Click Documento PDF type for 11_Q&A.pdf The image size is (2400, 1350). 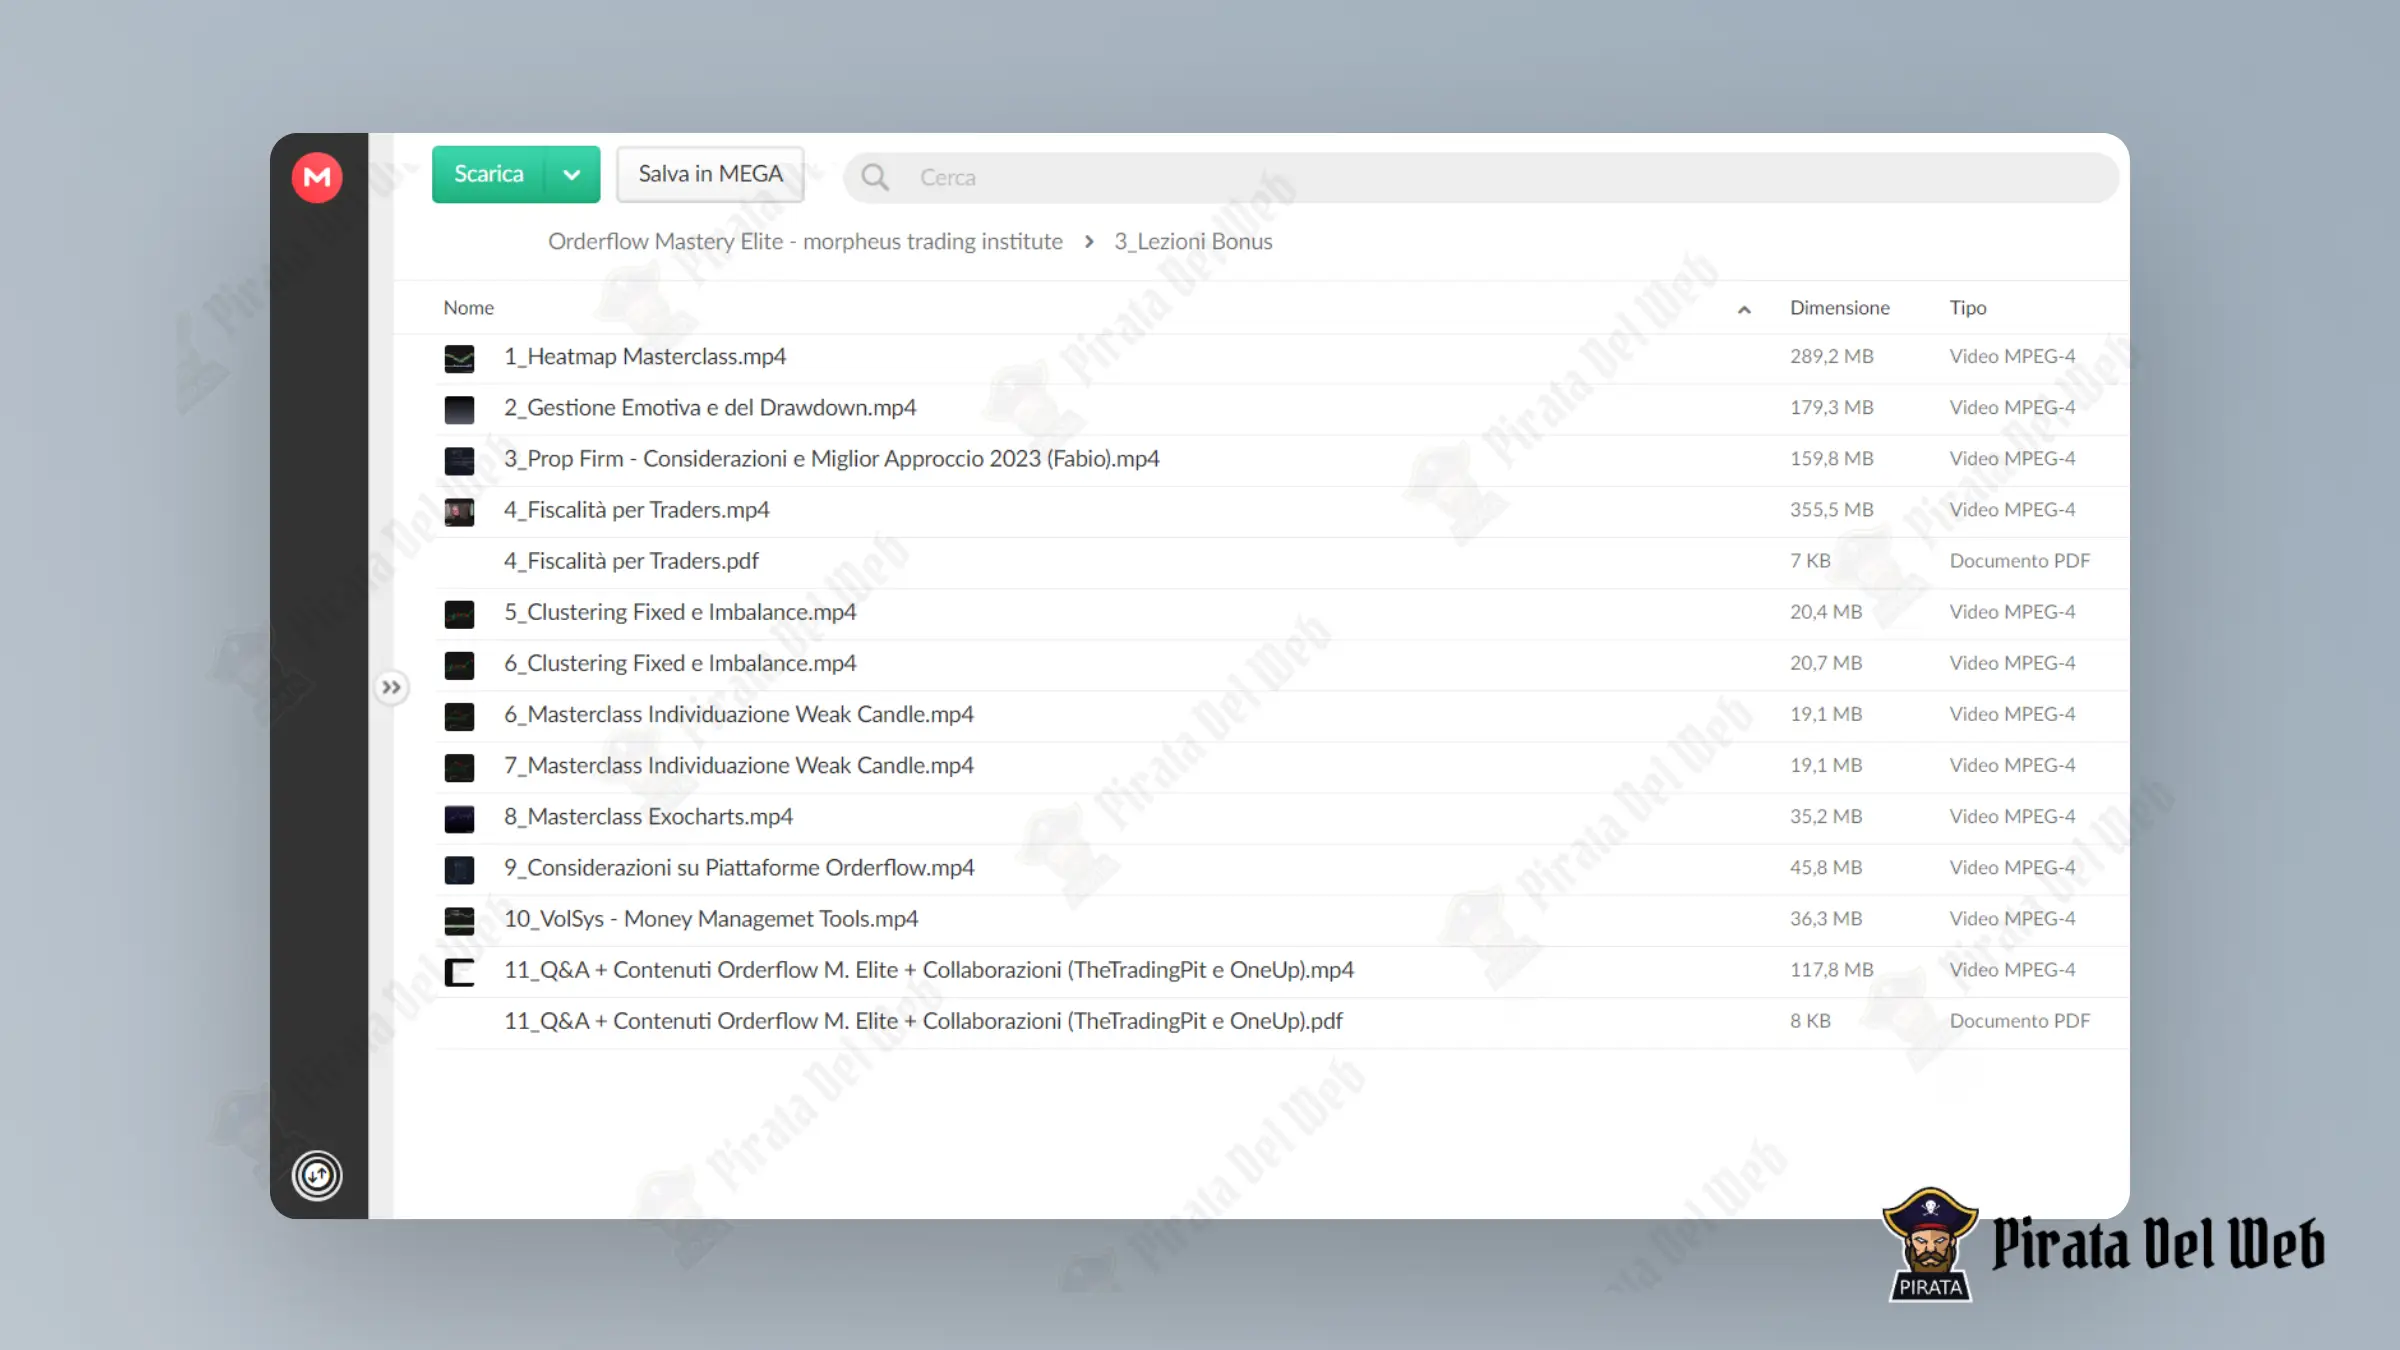[2020, 1021]
